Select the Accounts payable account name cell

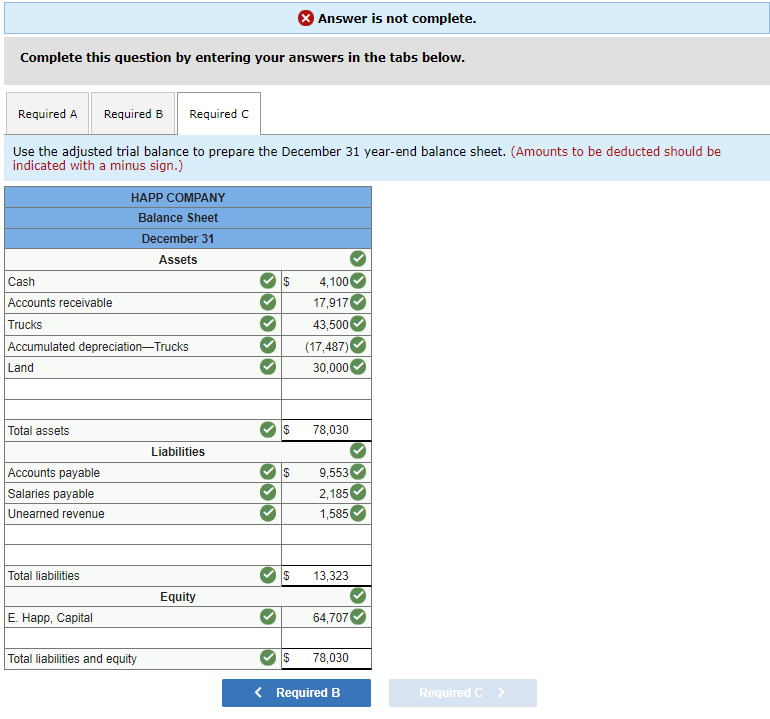coord(143,472)
